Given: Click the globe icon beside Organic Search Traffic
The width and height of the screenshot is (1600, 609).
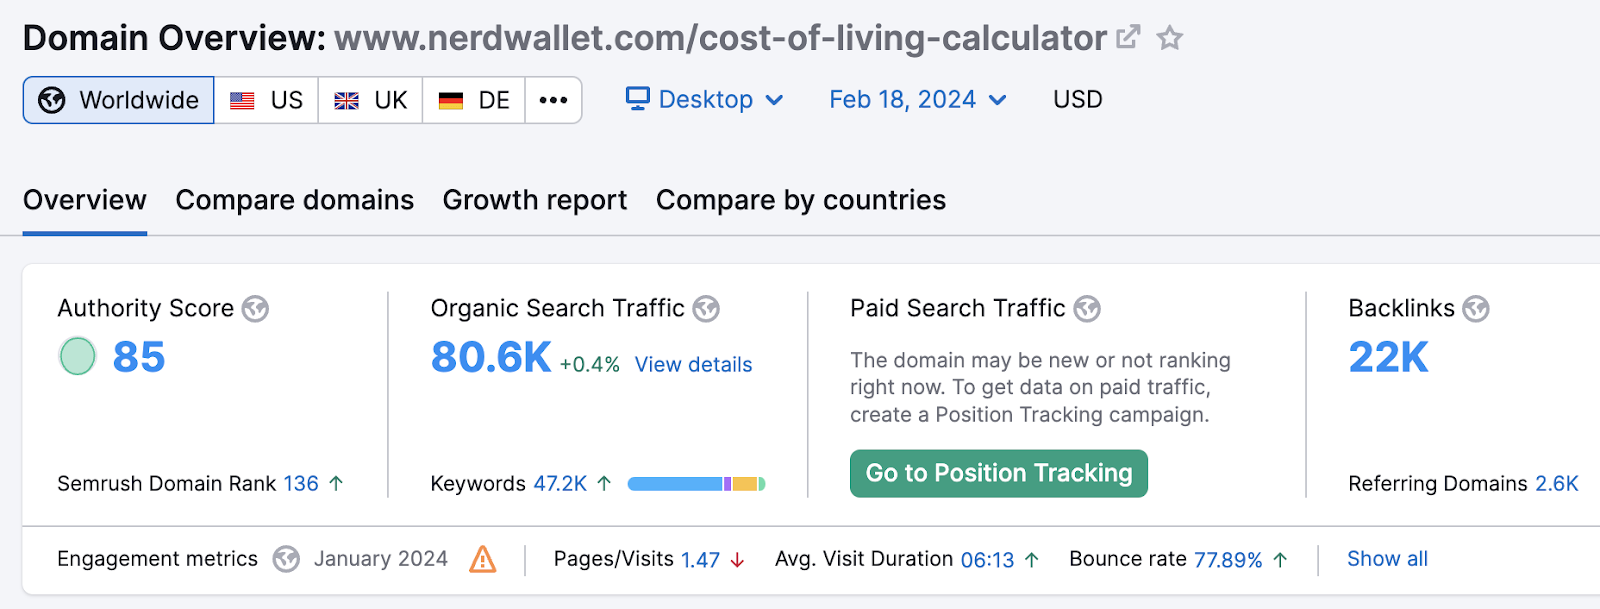Looking at the screenshot, I should click(706, 309).
